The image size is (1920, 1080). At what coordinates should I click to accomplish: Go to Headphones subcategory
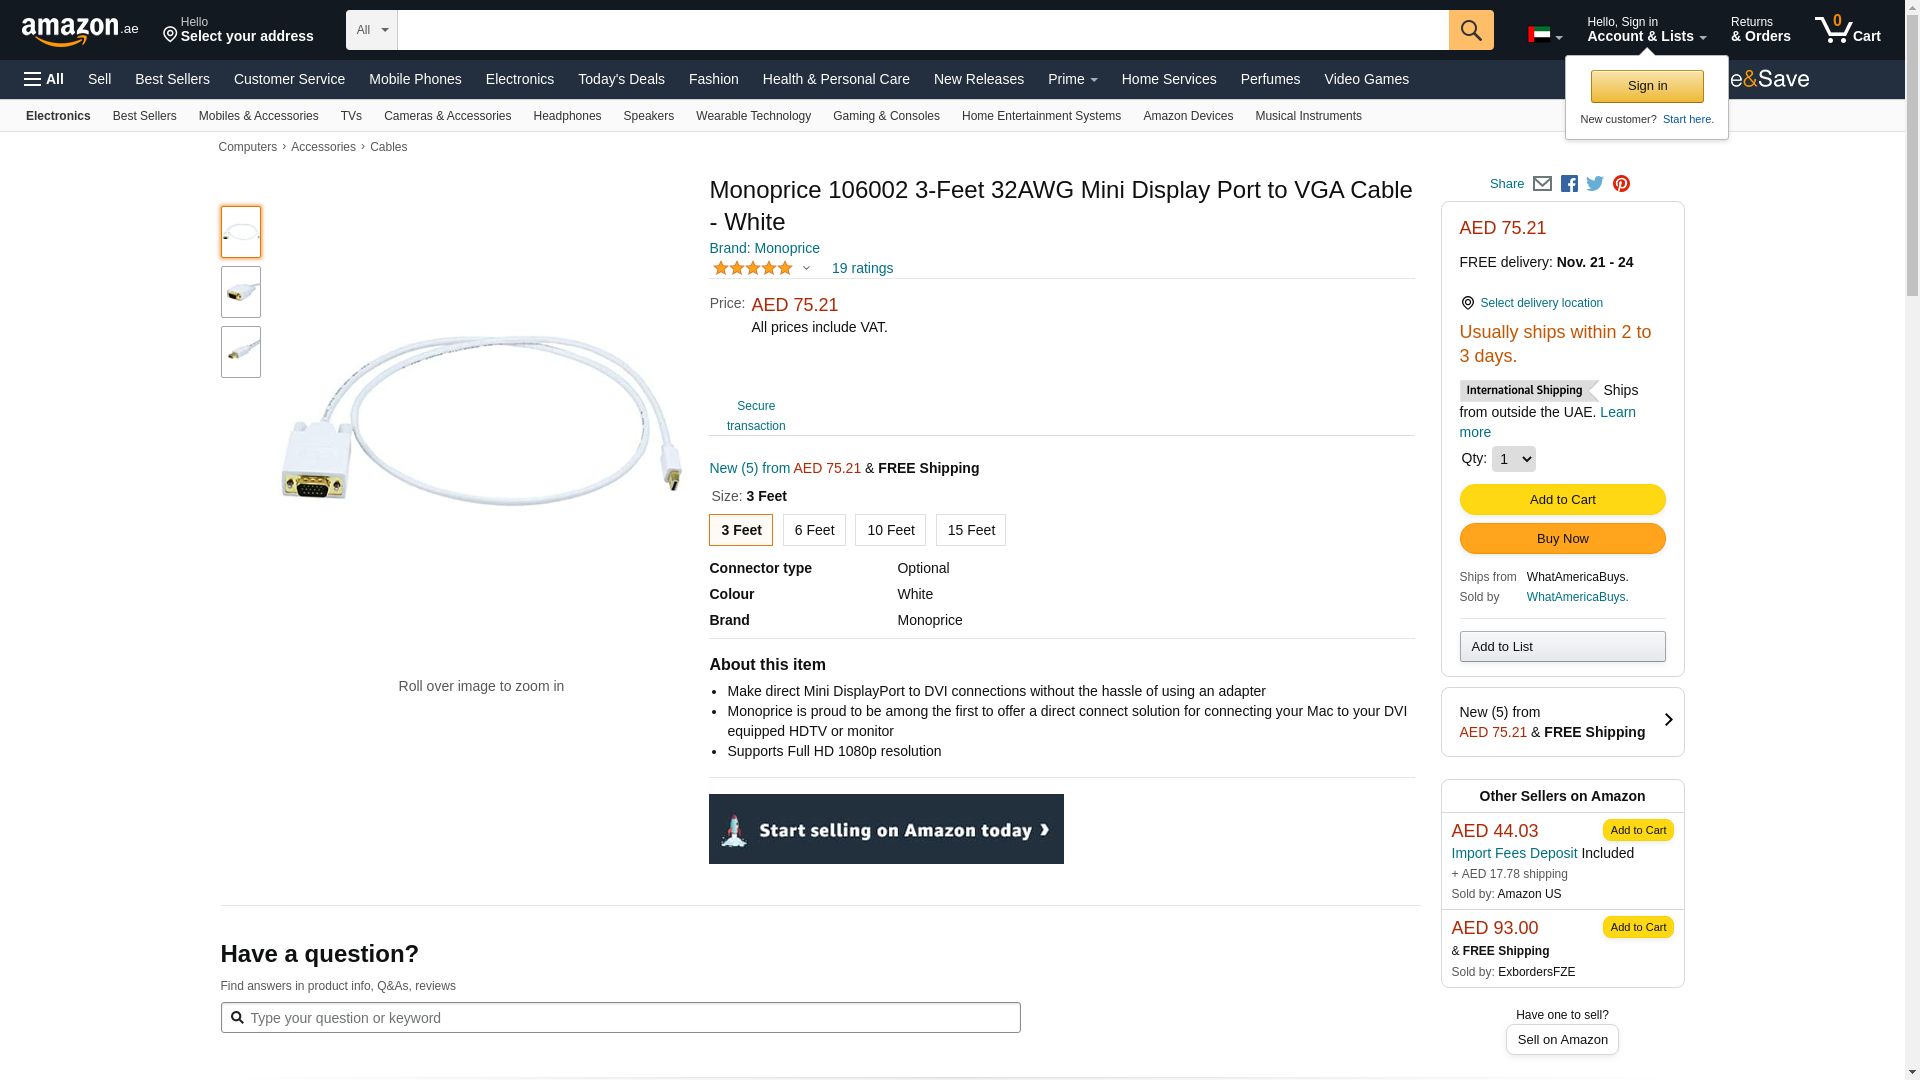(567, 116)
